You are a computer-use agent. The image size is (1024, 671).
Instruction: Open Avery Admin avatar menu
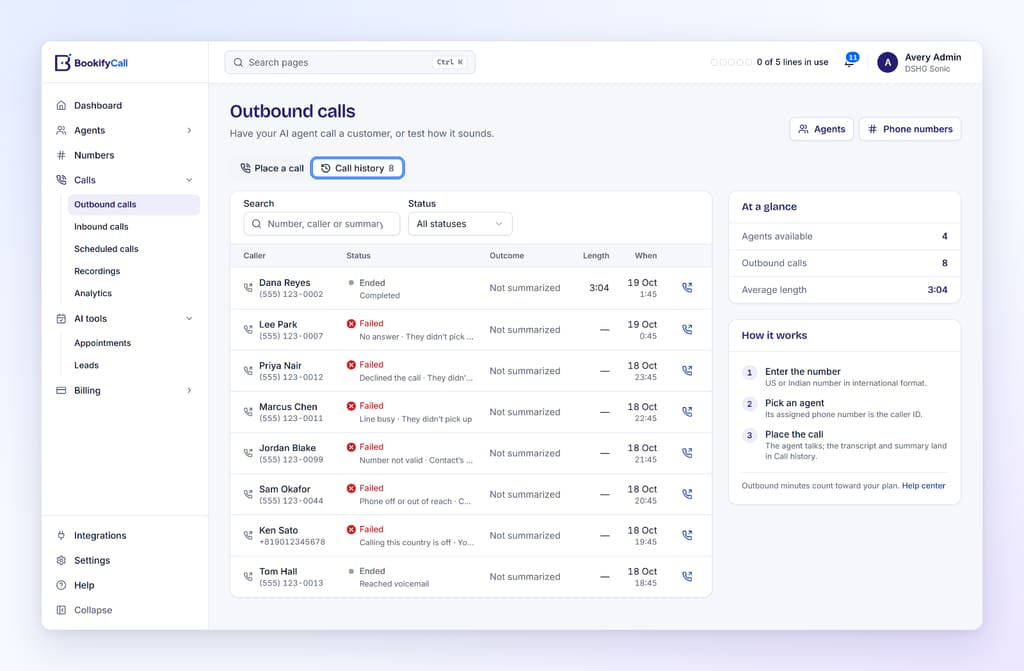[888, 63]
